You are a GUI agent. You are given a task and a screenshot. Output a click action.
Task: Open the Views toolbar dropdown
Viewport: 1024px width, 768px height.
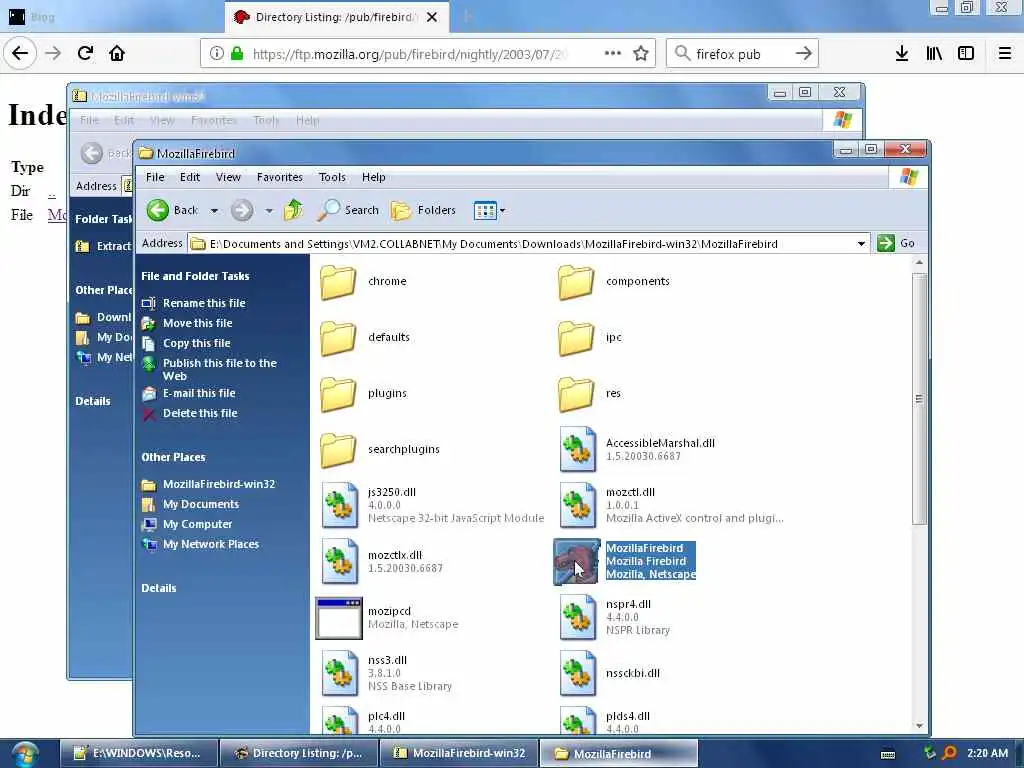click(x=489, y=210)
